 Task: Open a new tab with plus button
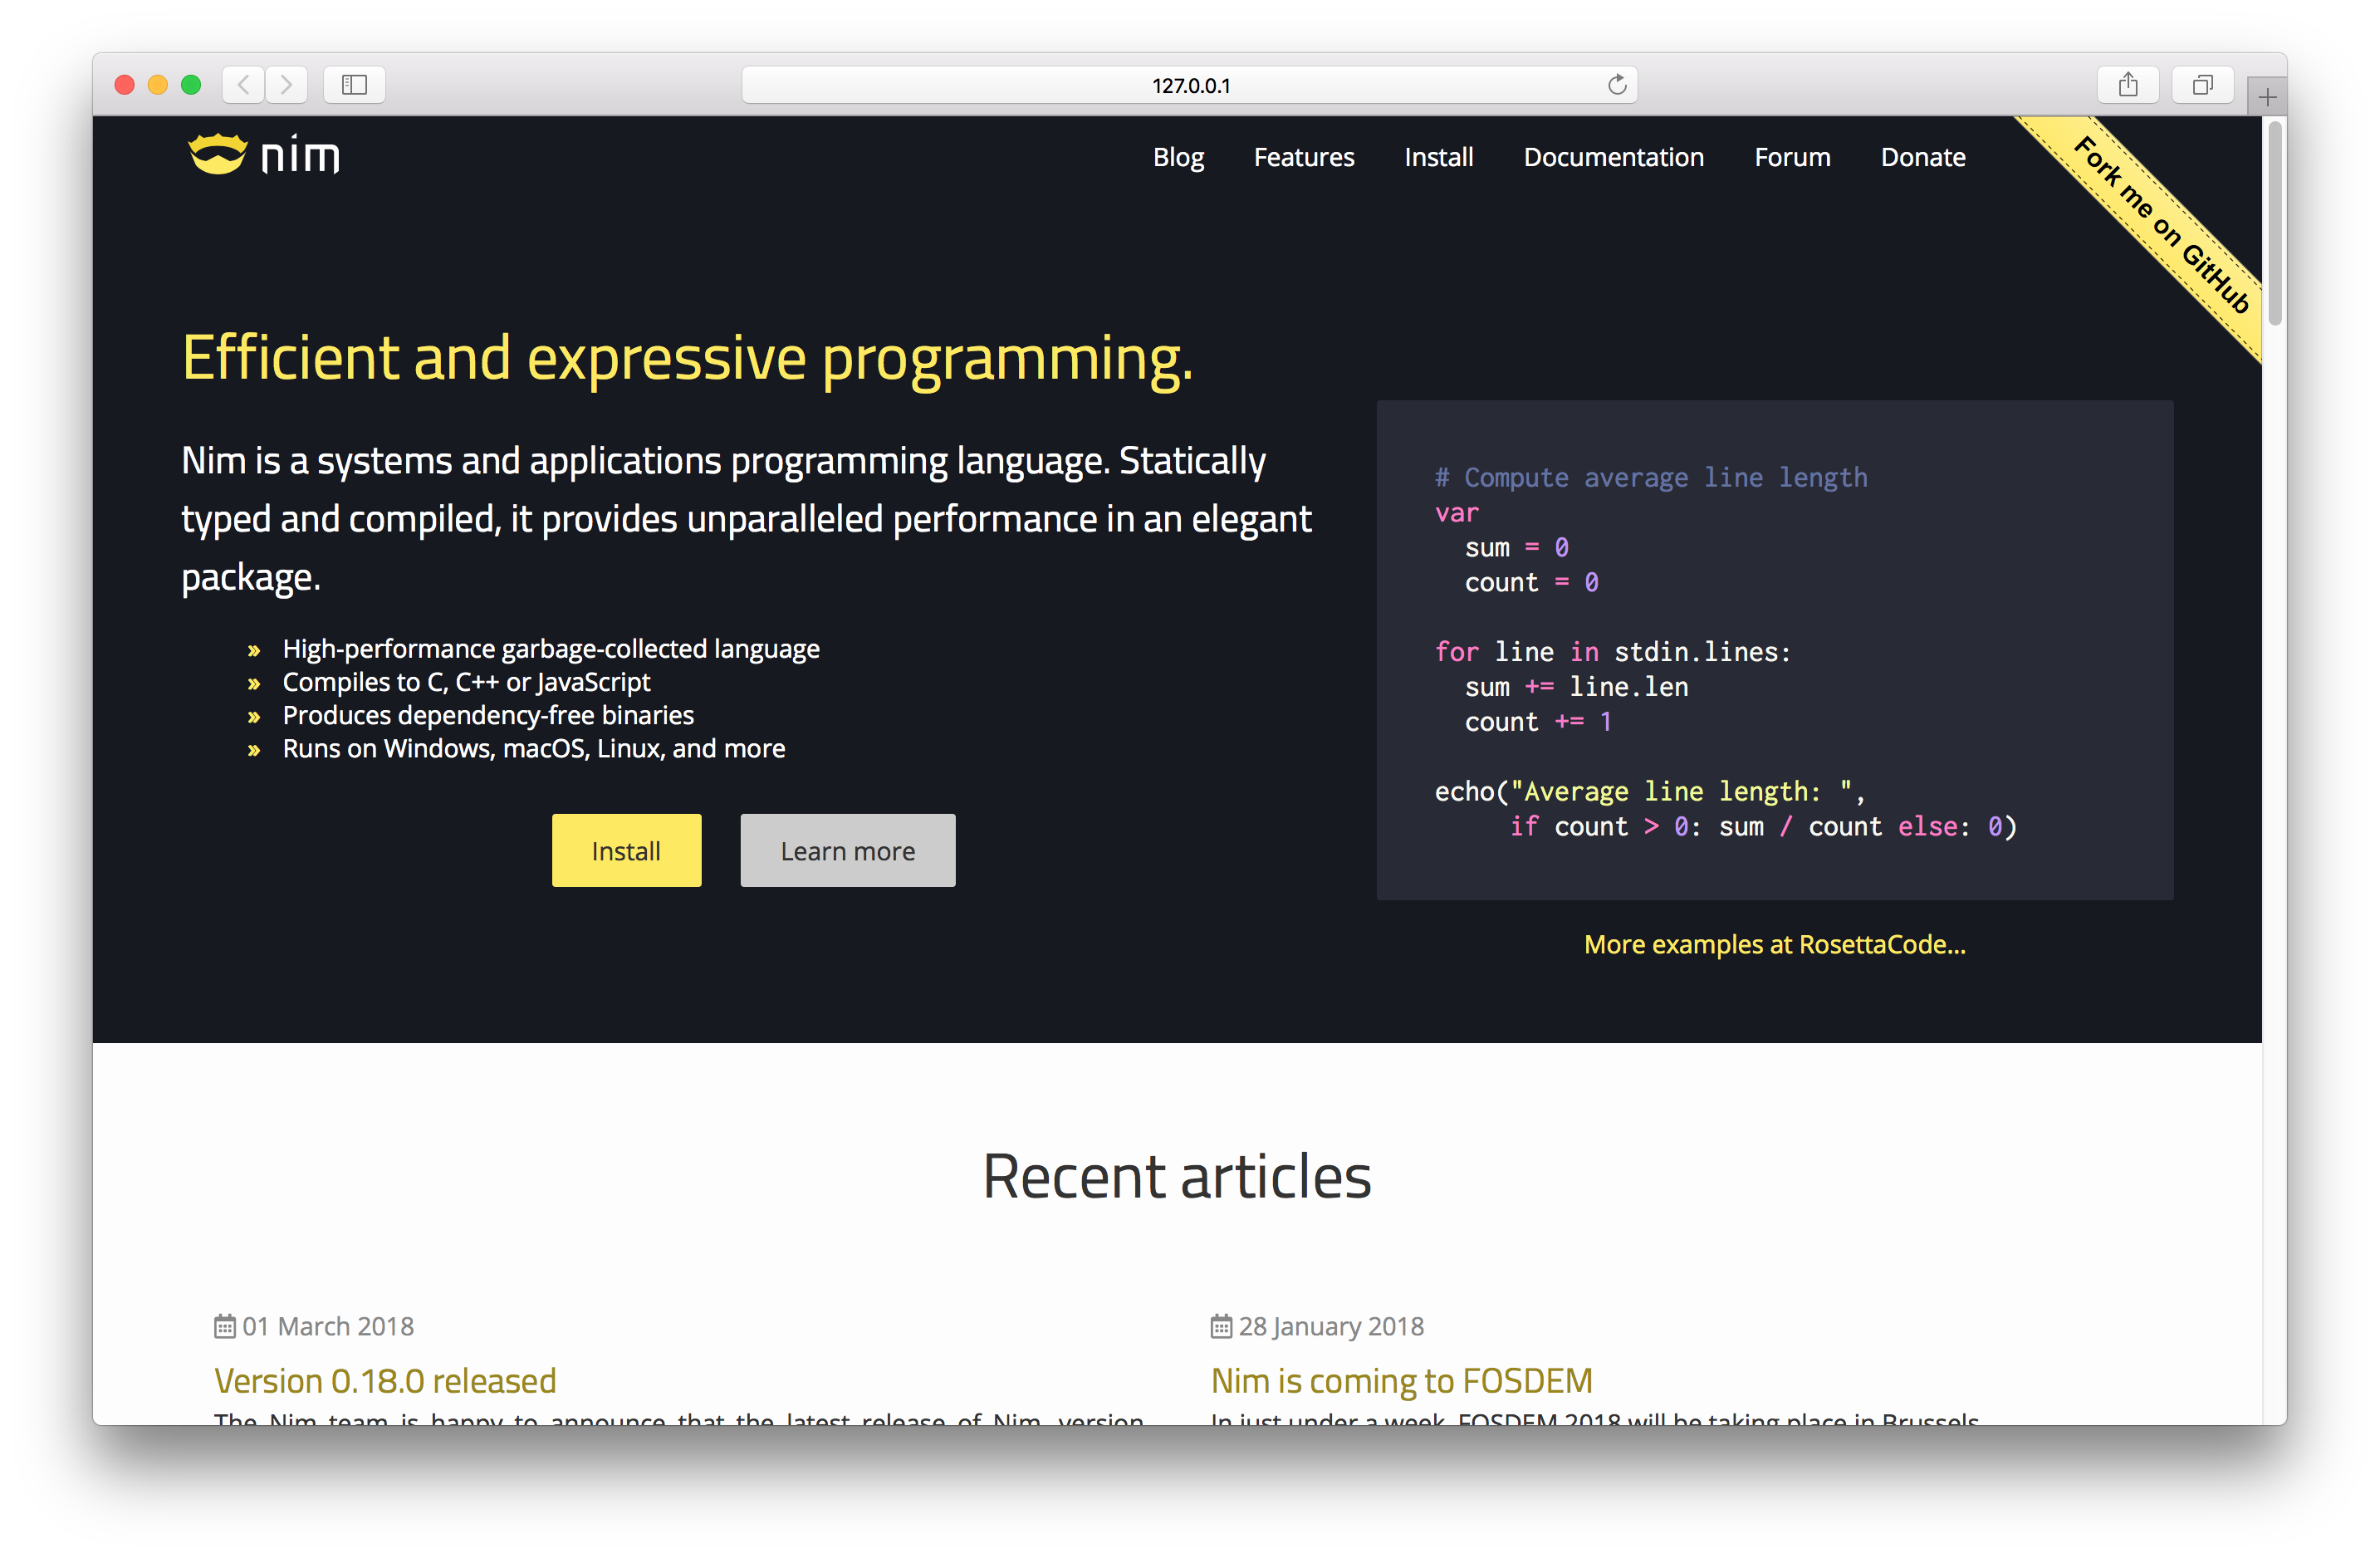tap(2266, 98)
